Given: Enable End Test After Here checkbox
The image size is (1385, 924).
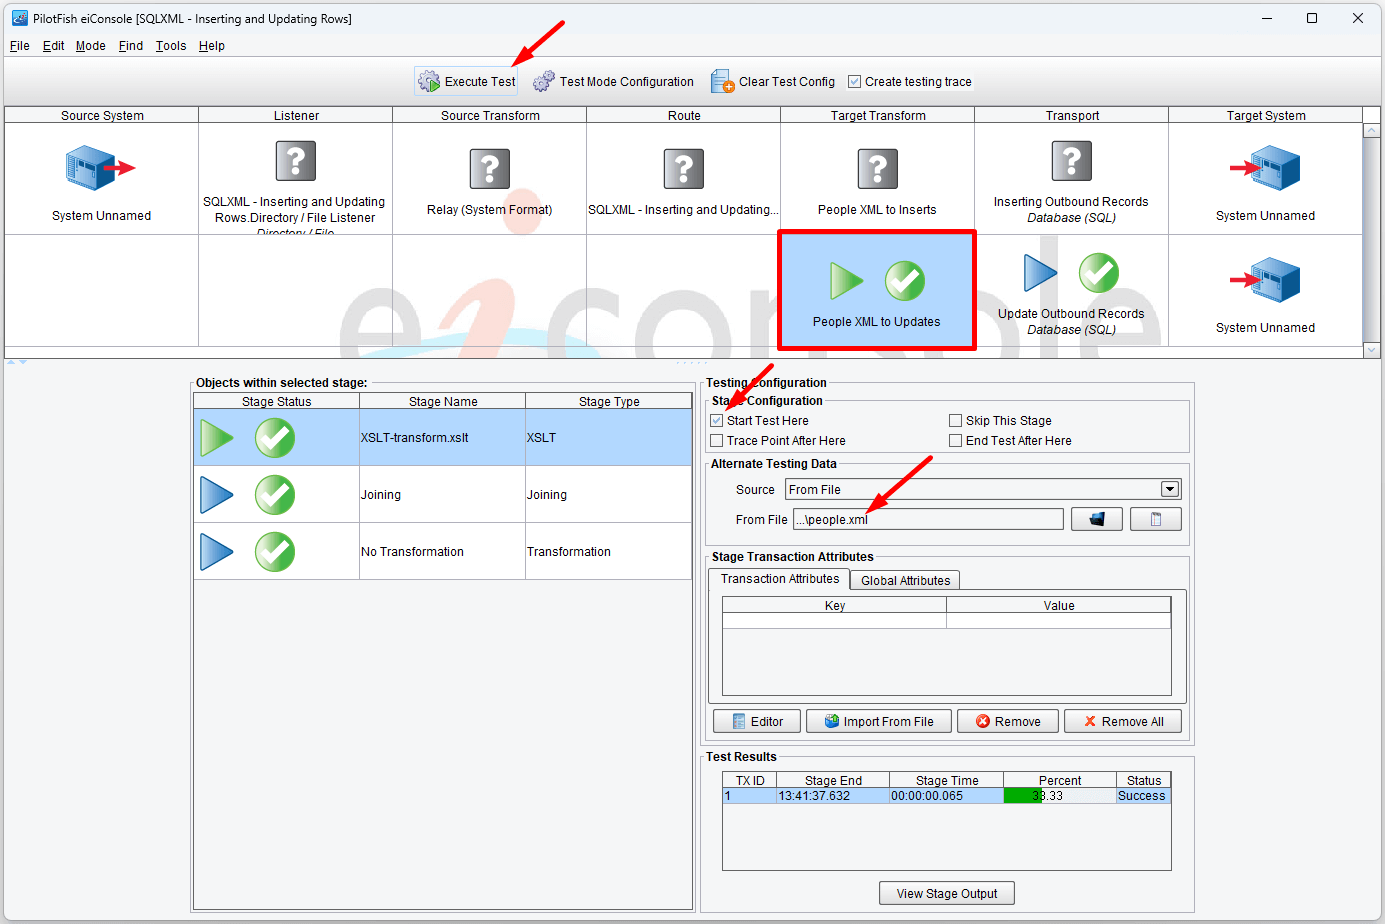Looking at the screenshot, I should (955, 441).
